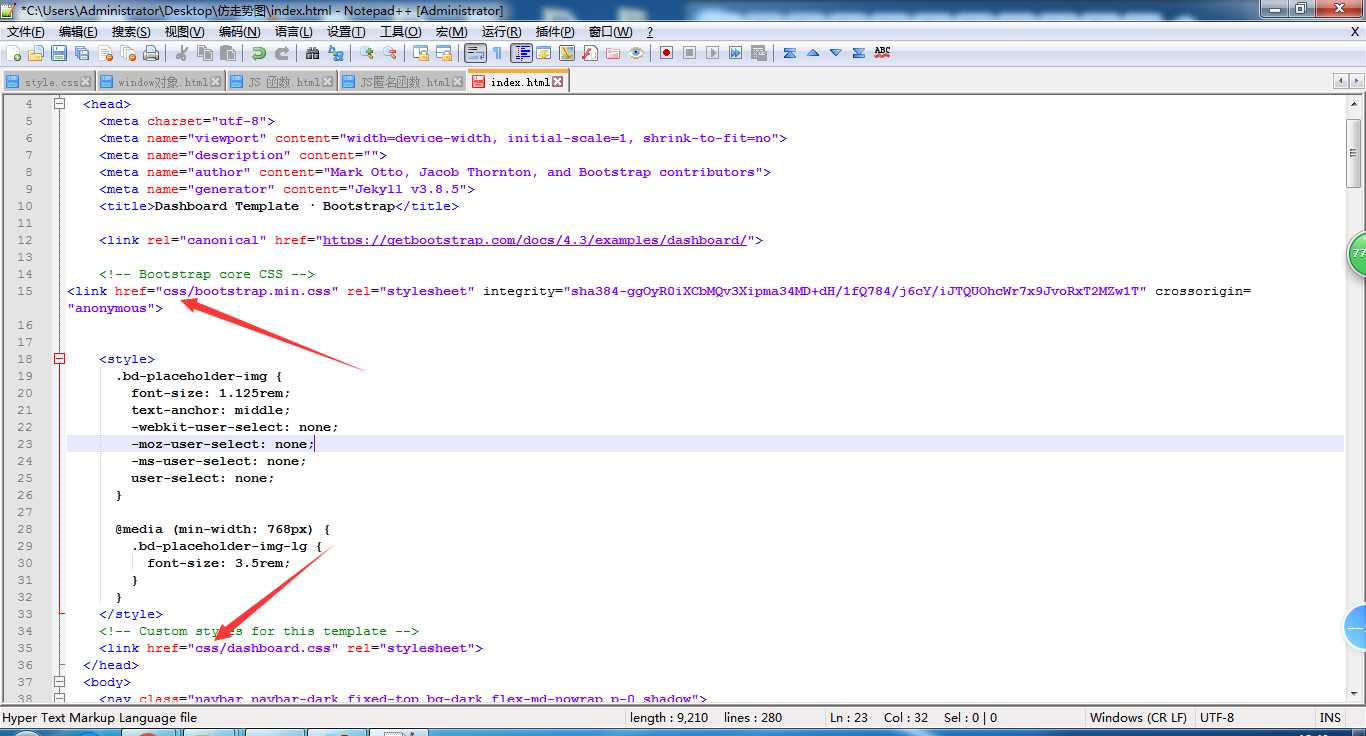Click the user-defined language dialog icon
The height and width of the screenshot is (736, 1366).
[544, 53]
